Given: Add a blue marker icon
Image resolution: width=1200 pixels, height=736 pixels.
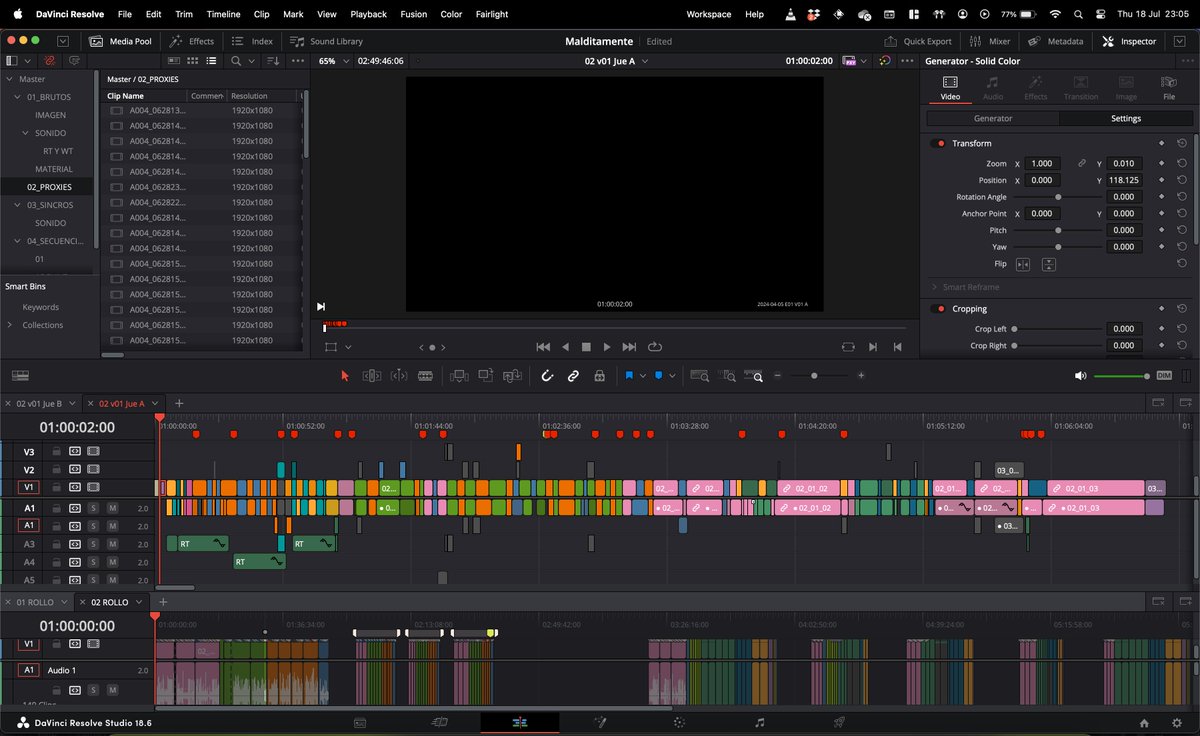Looking at the screenshot, I should (x=659, y=376).
